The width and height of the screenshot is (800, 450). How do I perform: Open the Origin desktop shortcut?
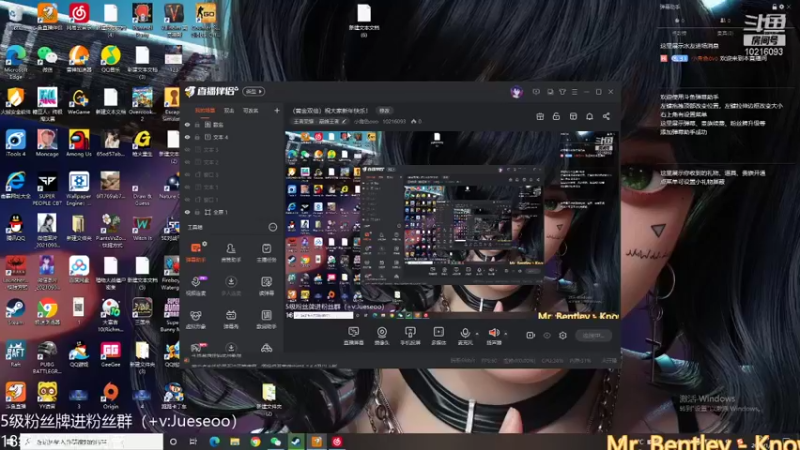(x=110, y=396)
